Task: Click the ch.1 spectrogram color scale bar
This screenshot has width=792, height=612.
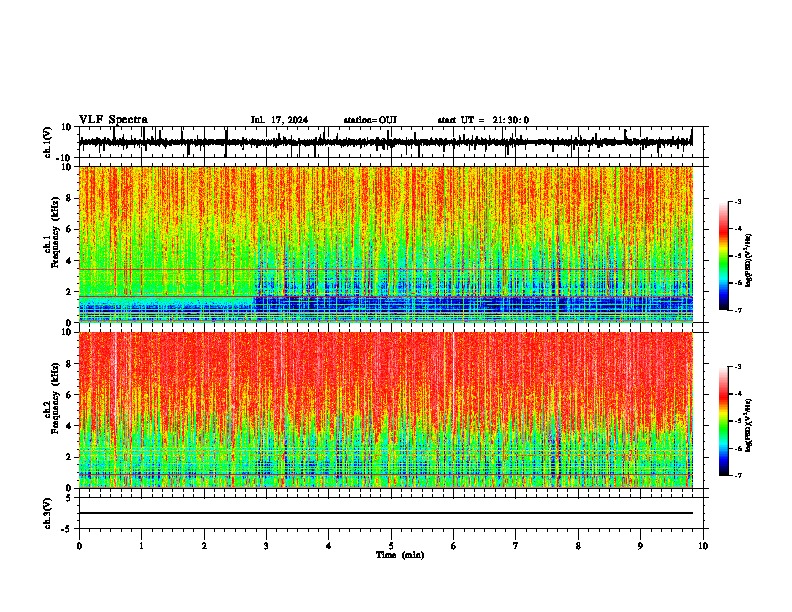Action: [x=724, y=256]
